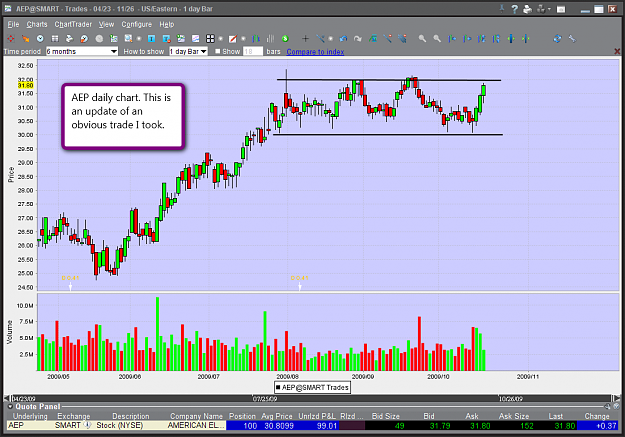Click the green dollar circle icon
Viewport: 625px width, 437px height.
click(x=285, y=39)
